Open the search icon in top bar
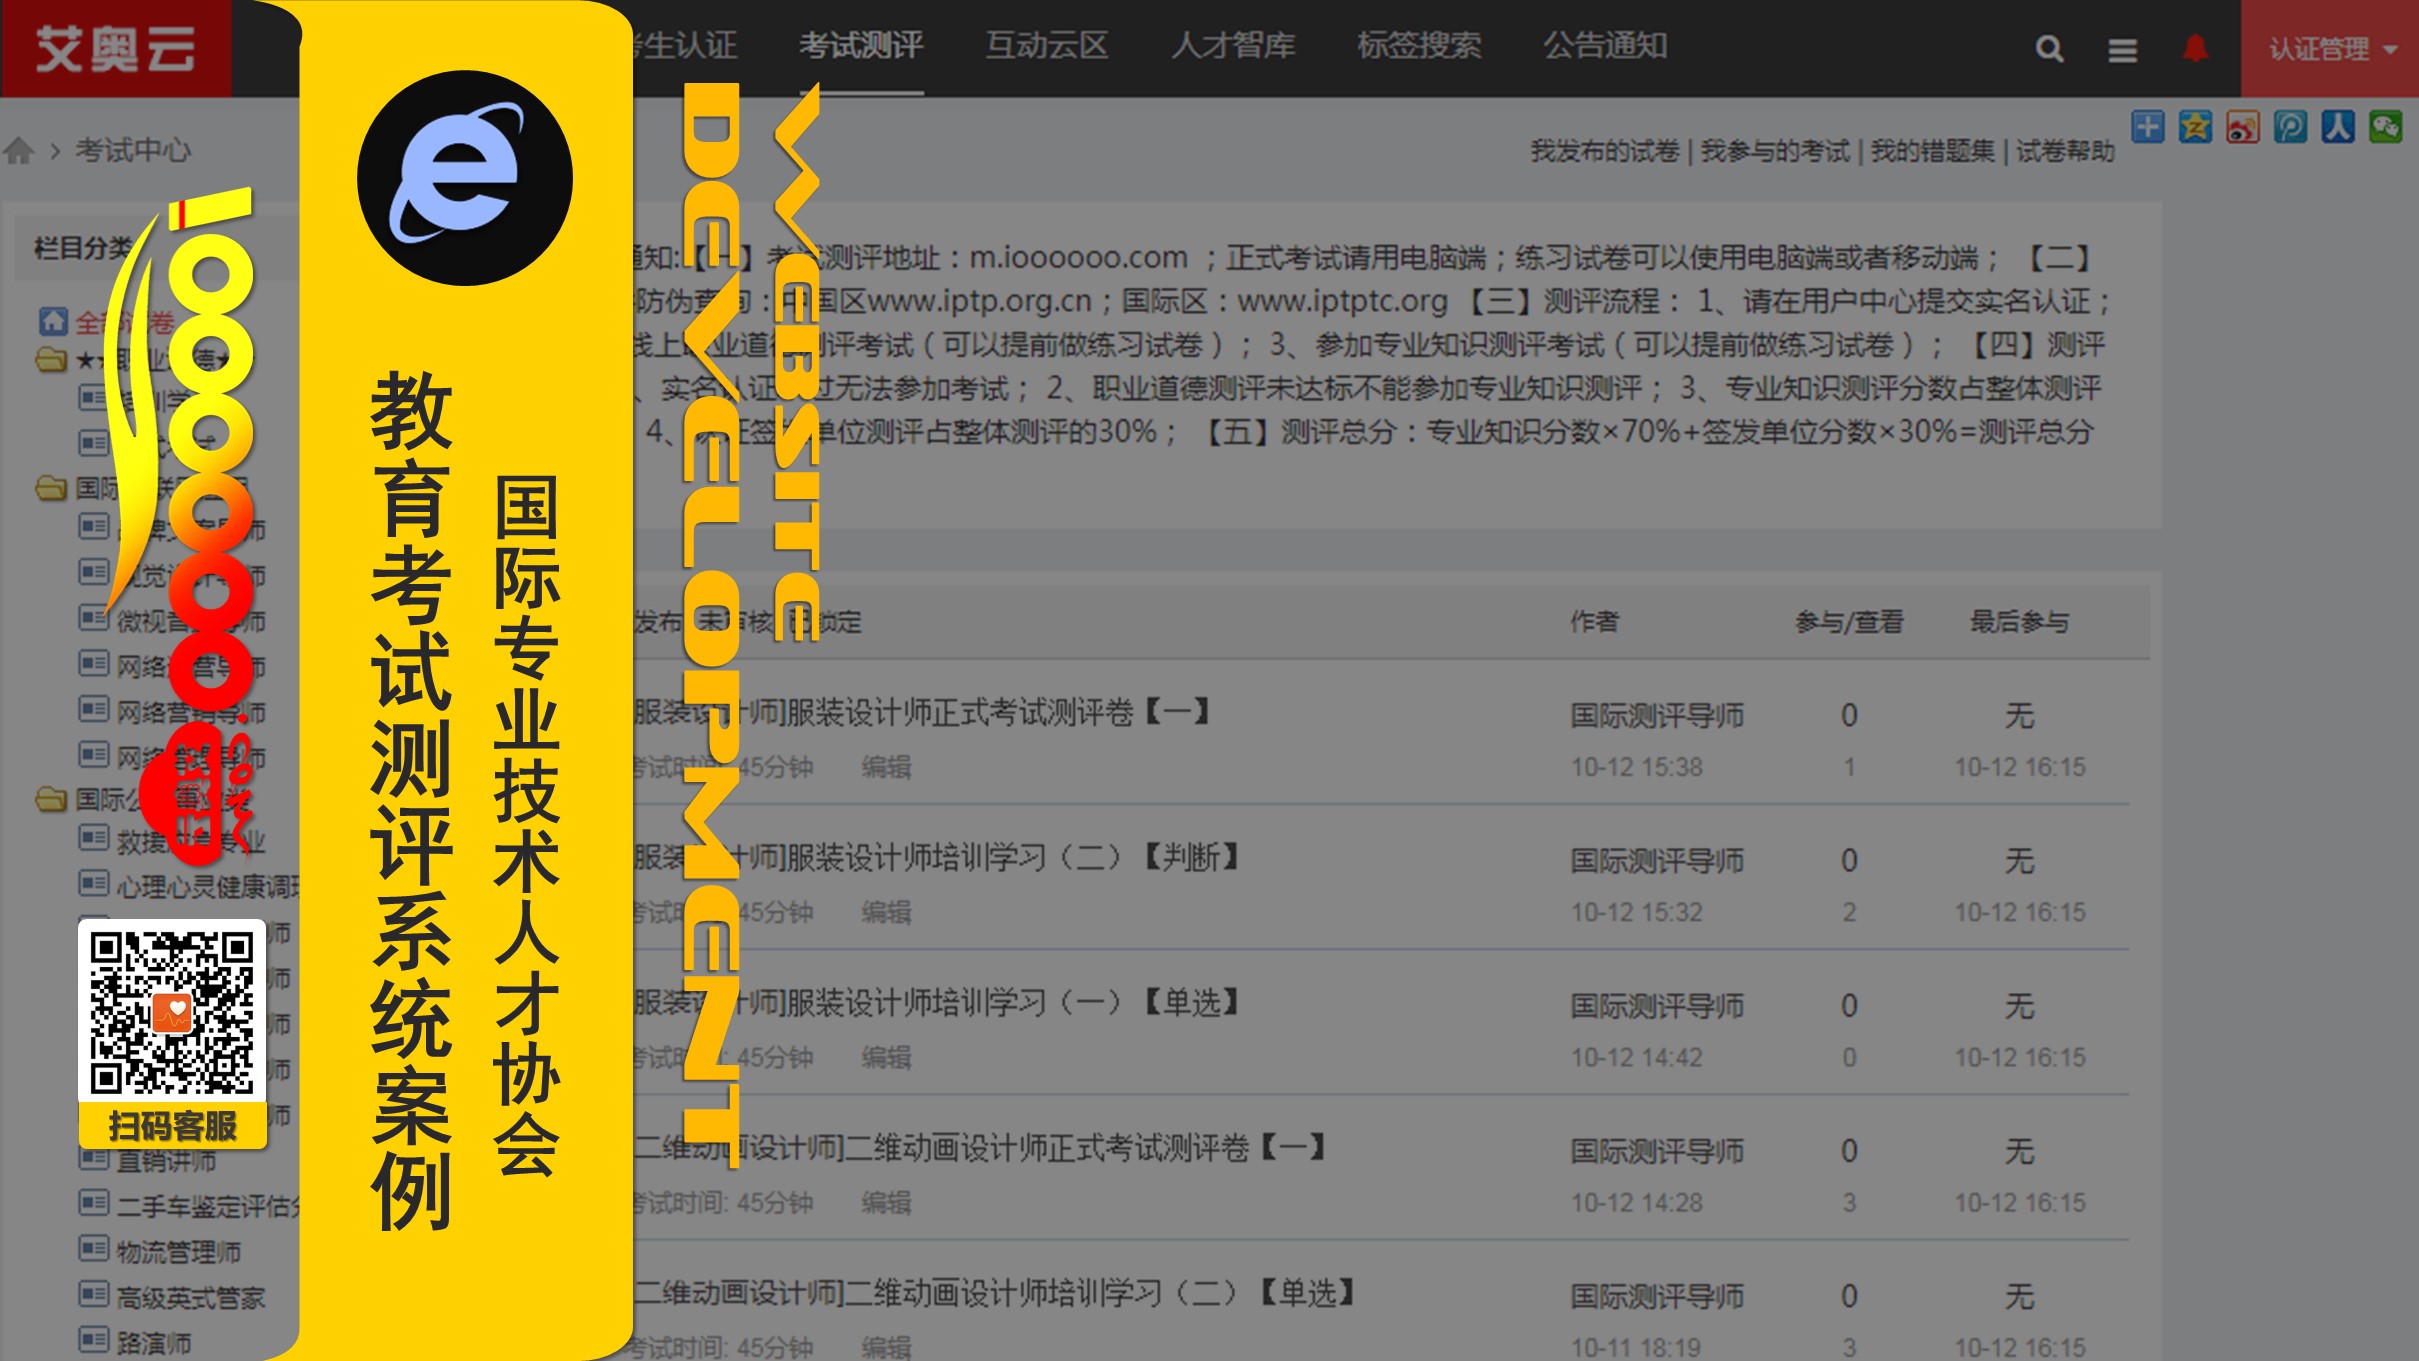The height and width of the screenshot is (1361, 2419). tap(2049, 48)
